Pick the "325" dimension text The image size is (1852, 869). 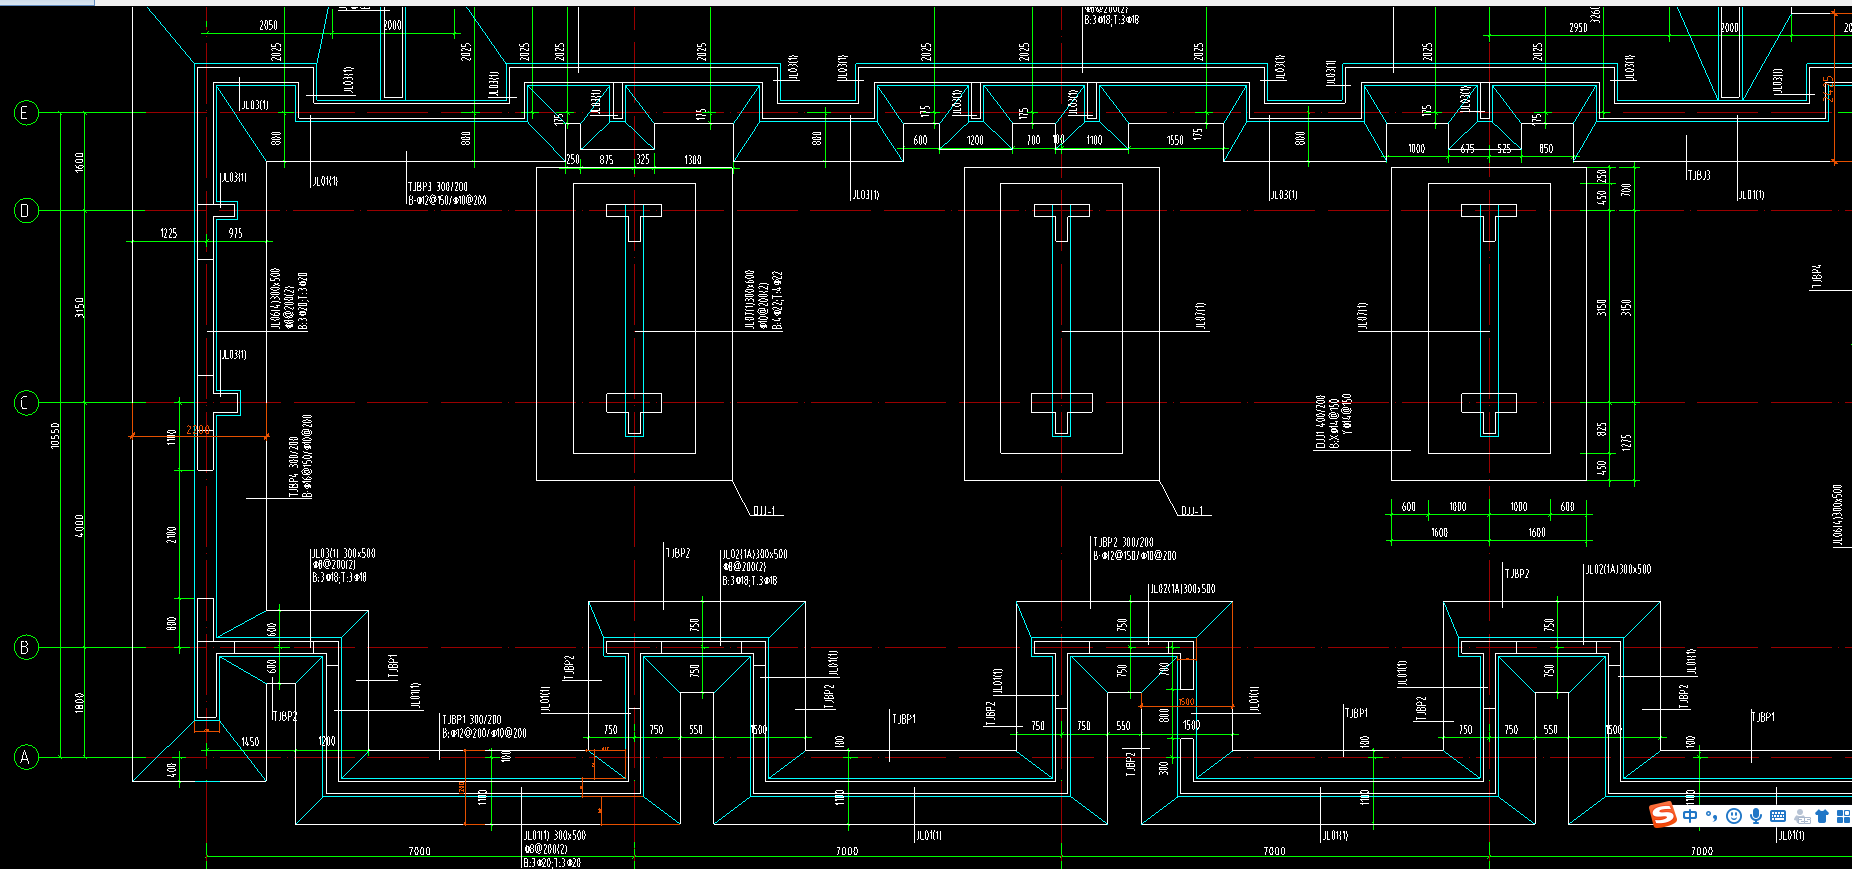pos(643,160)
